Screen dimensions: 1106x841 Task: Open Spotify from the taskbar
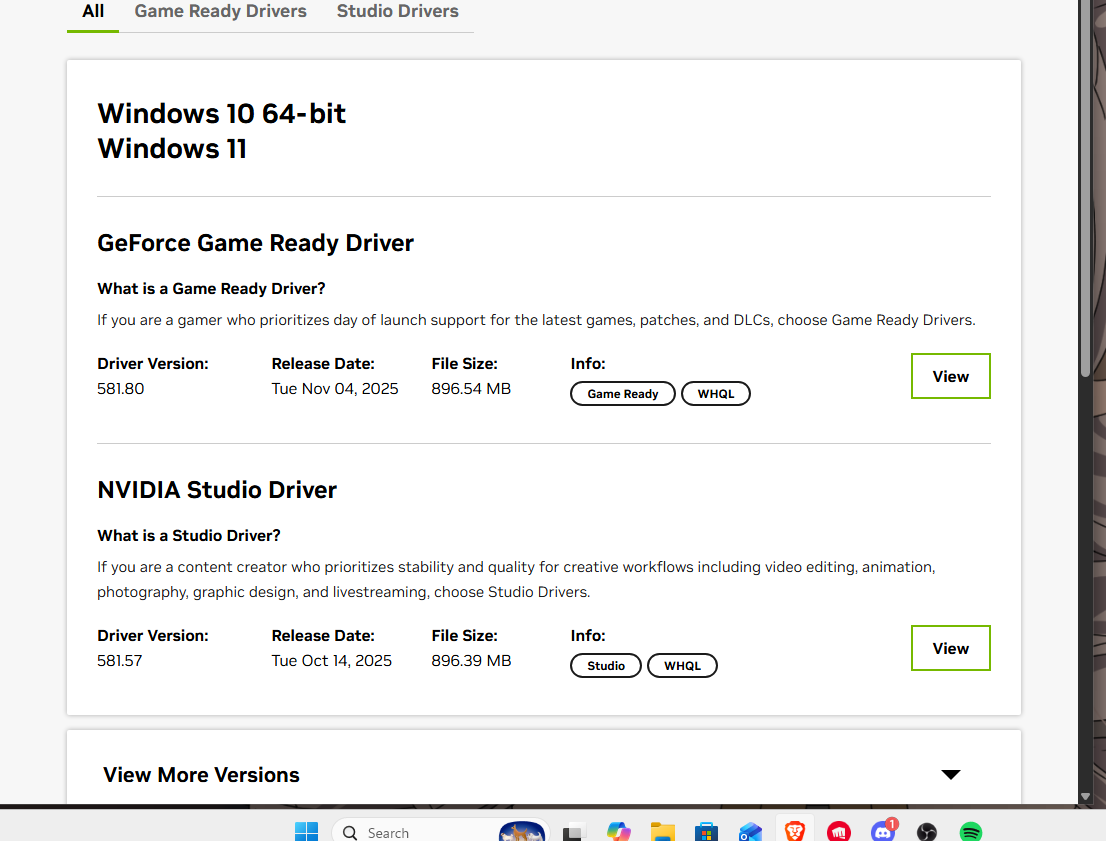pyautogui.click(x=971, y=832)
